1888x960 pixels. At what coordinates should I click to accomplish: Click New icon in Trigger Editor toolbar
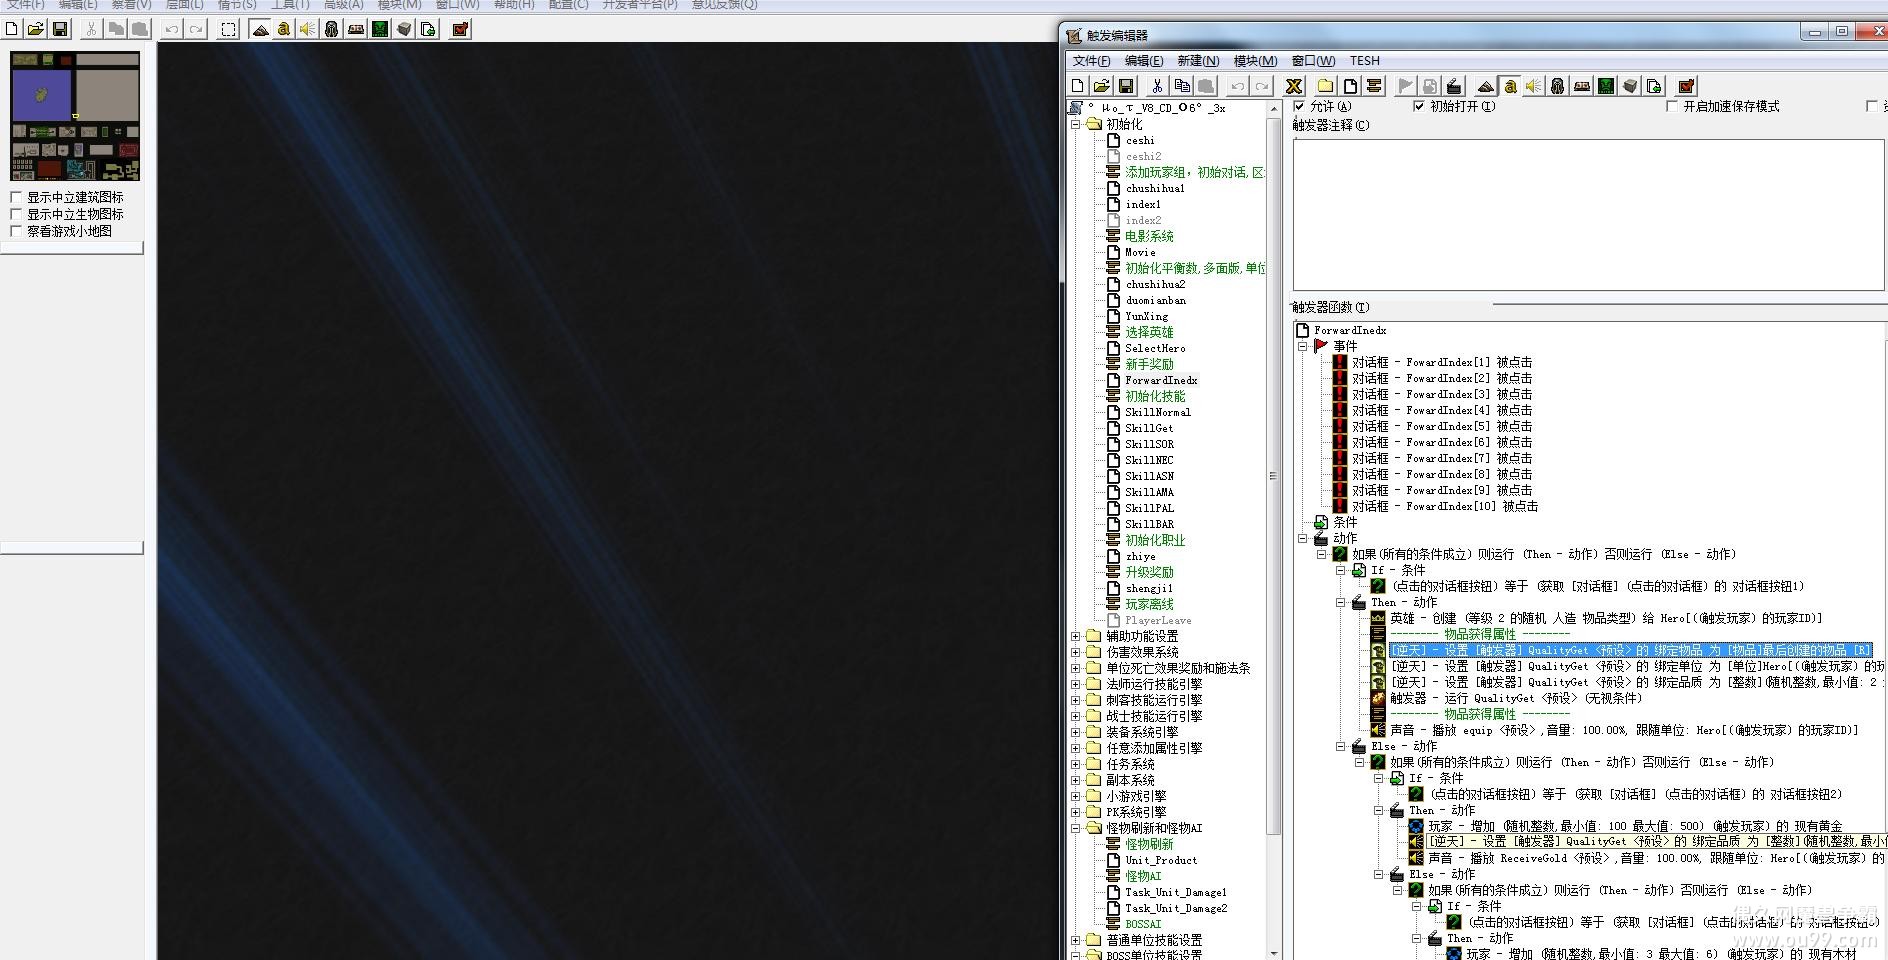[x=1078, y=86]
